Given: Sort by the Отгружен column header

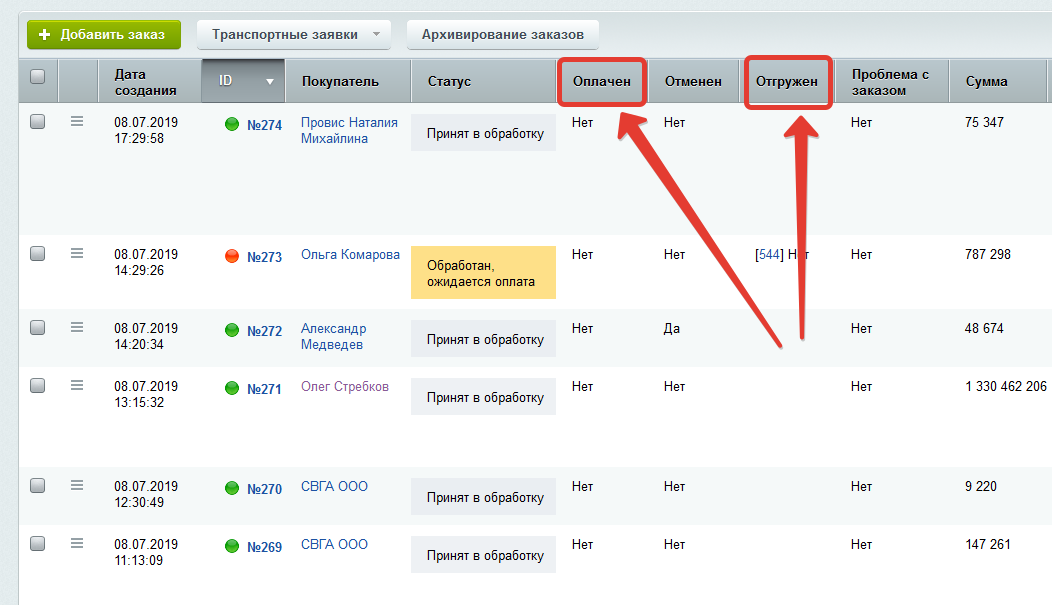Looking at the screenshot, I should pos(787,81).
